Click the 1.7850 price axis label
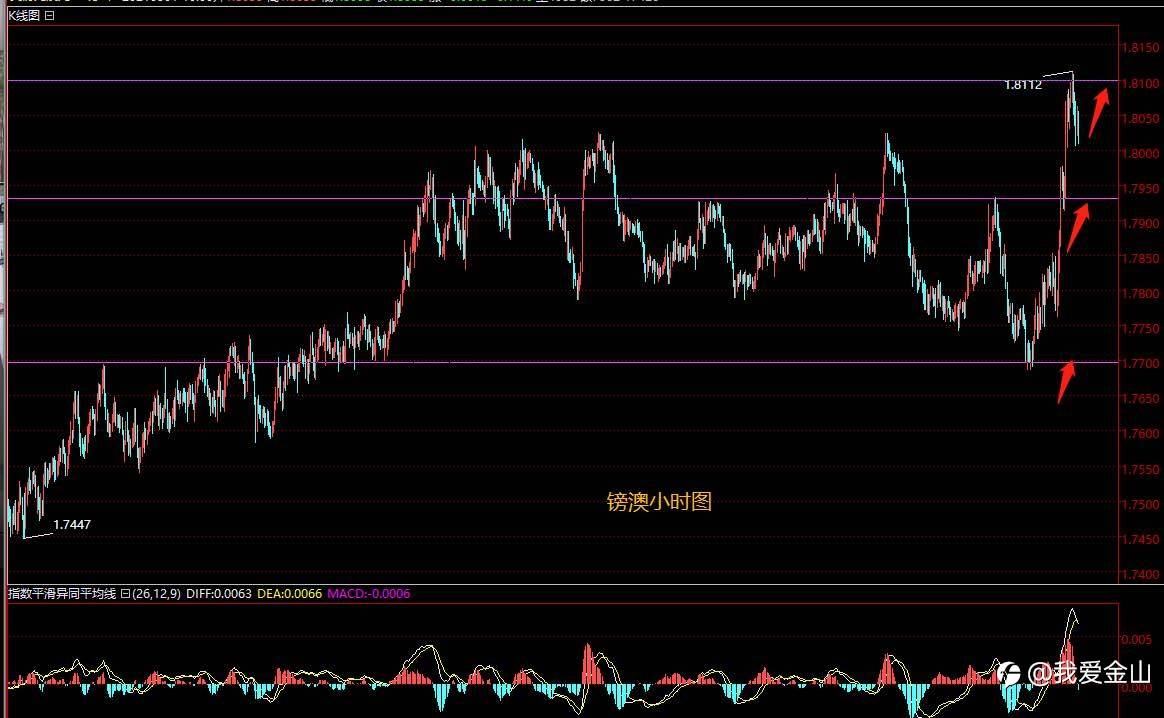 click(1140, 258)
